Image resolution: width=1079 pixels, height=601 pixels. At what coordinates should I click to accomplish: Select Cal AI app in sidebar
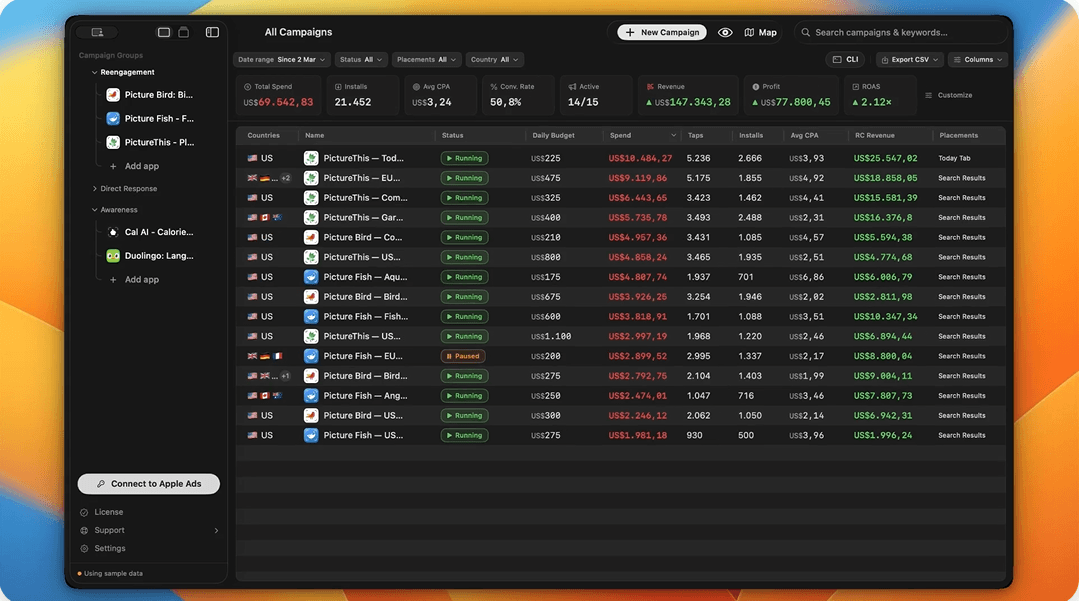pyautogui.click(x=149, y=232)
